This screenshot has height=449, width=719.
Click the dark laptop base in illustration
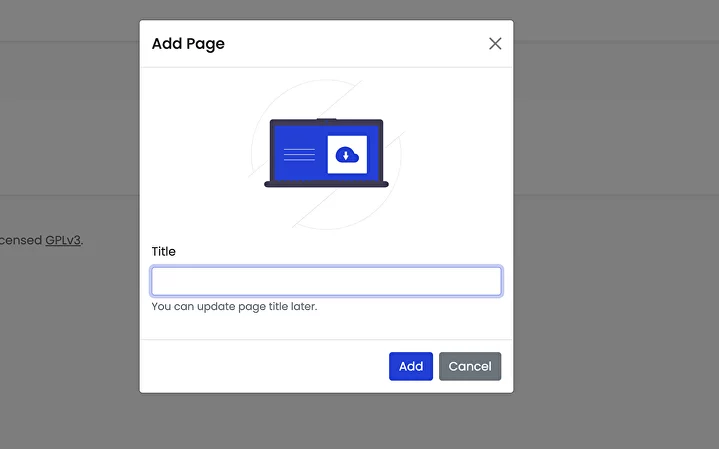pos(326,184)
